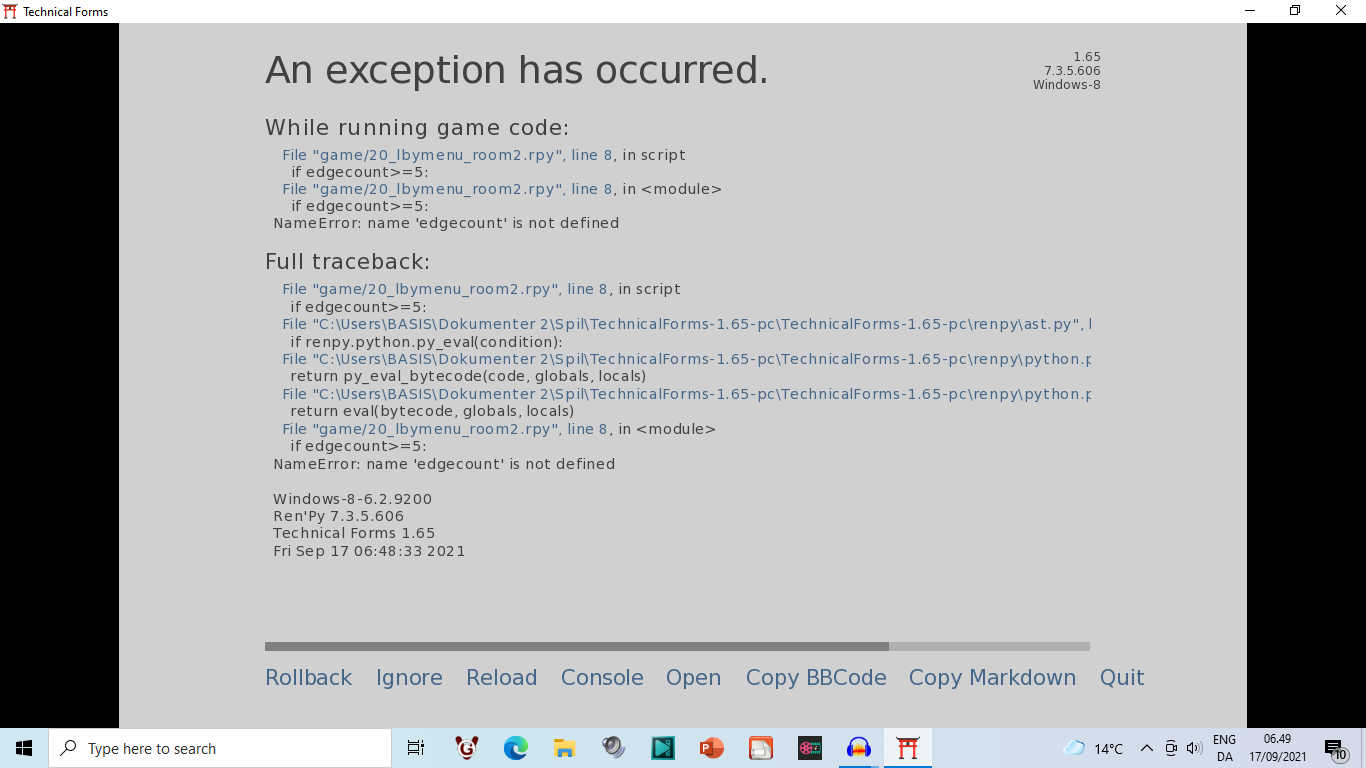The image size is (1366, 768).
Task: Open the red G app on taskbar
Action: click(x=466, y=748)
